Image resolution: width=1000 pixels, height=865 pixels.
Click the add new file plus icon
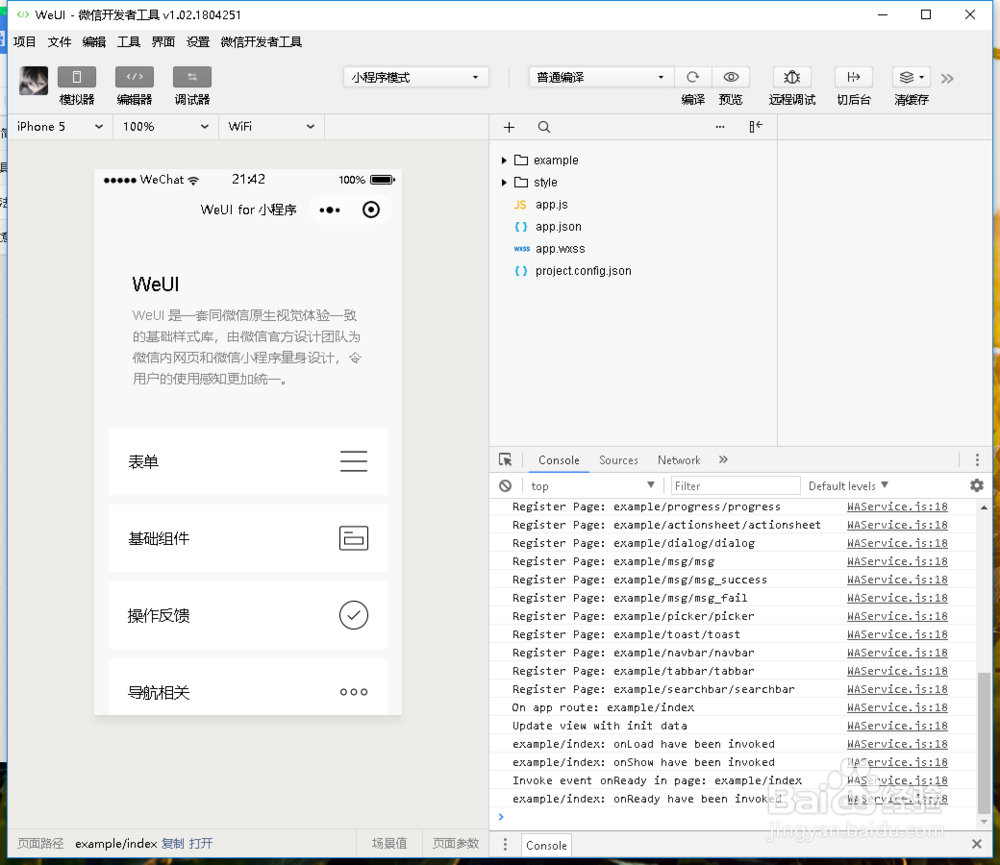509,127
